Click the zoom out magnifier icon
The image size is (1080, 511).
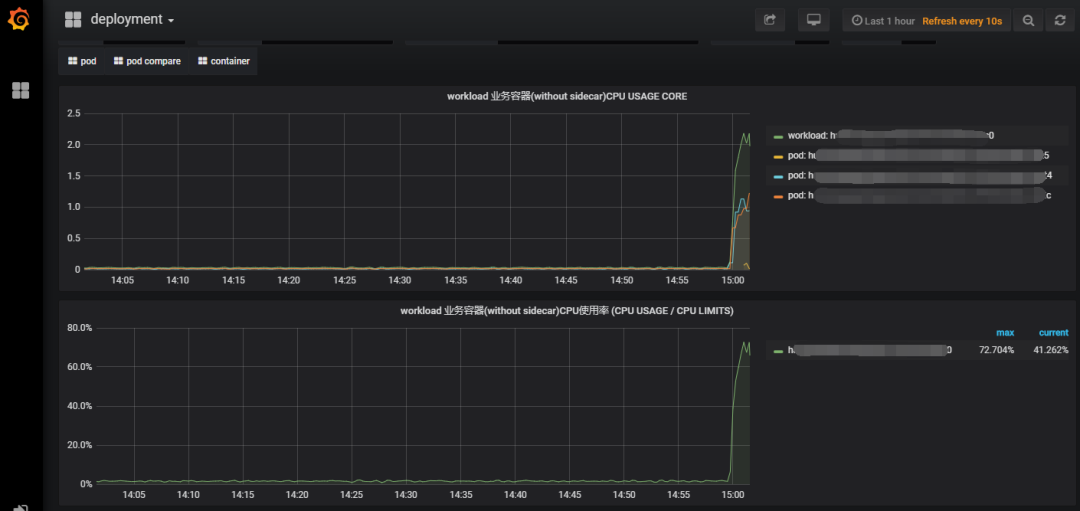(x=1028, y=20)
